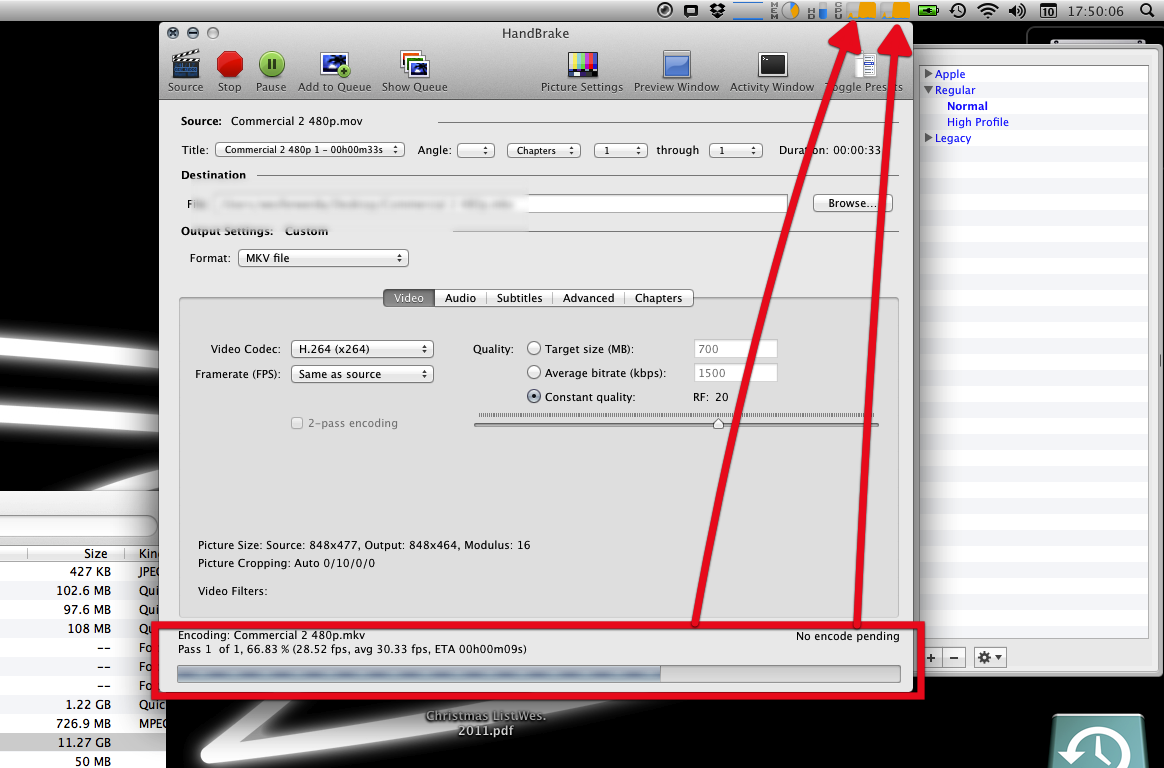Click the Average bitrate 1500 field
1164x768 pixels.
pos(736,372)
